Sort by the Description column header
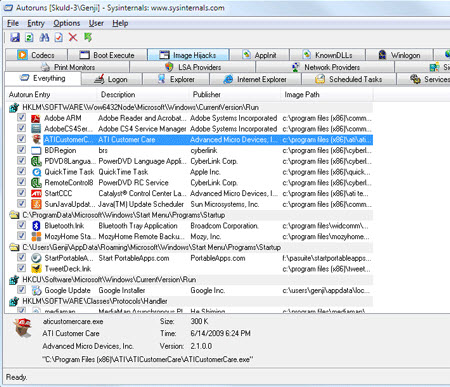 [143, 95]
